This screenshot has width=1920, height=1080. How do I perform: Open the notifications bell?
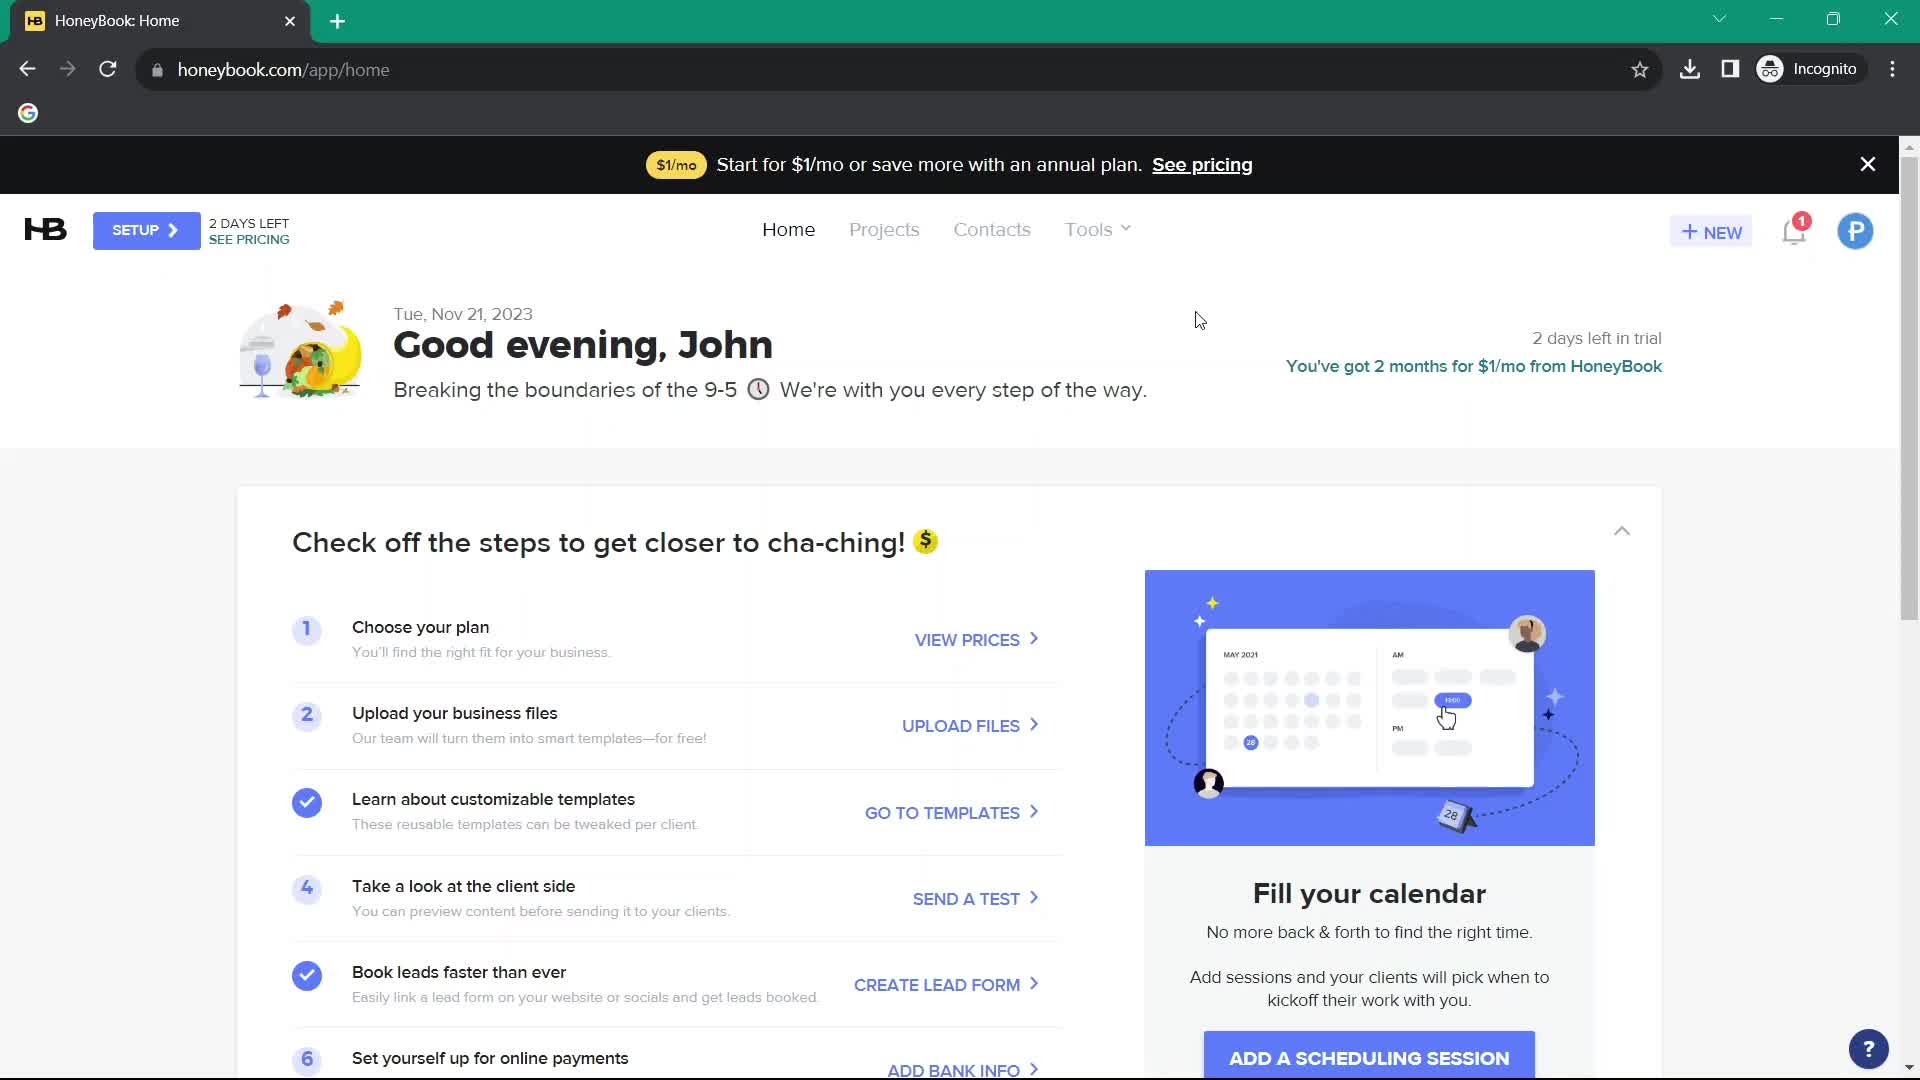click(1794, 231)
